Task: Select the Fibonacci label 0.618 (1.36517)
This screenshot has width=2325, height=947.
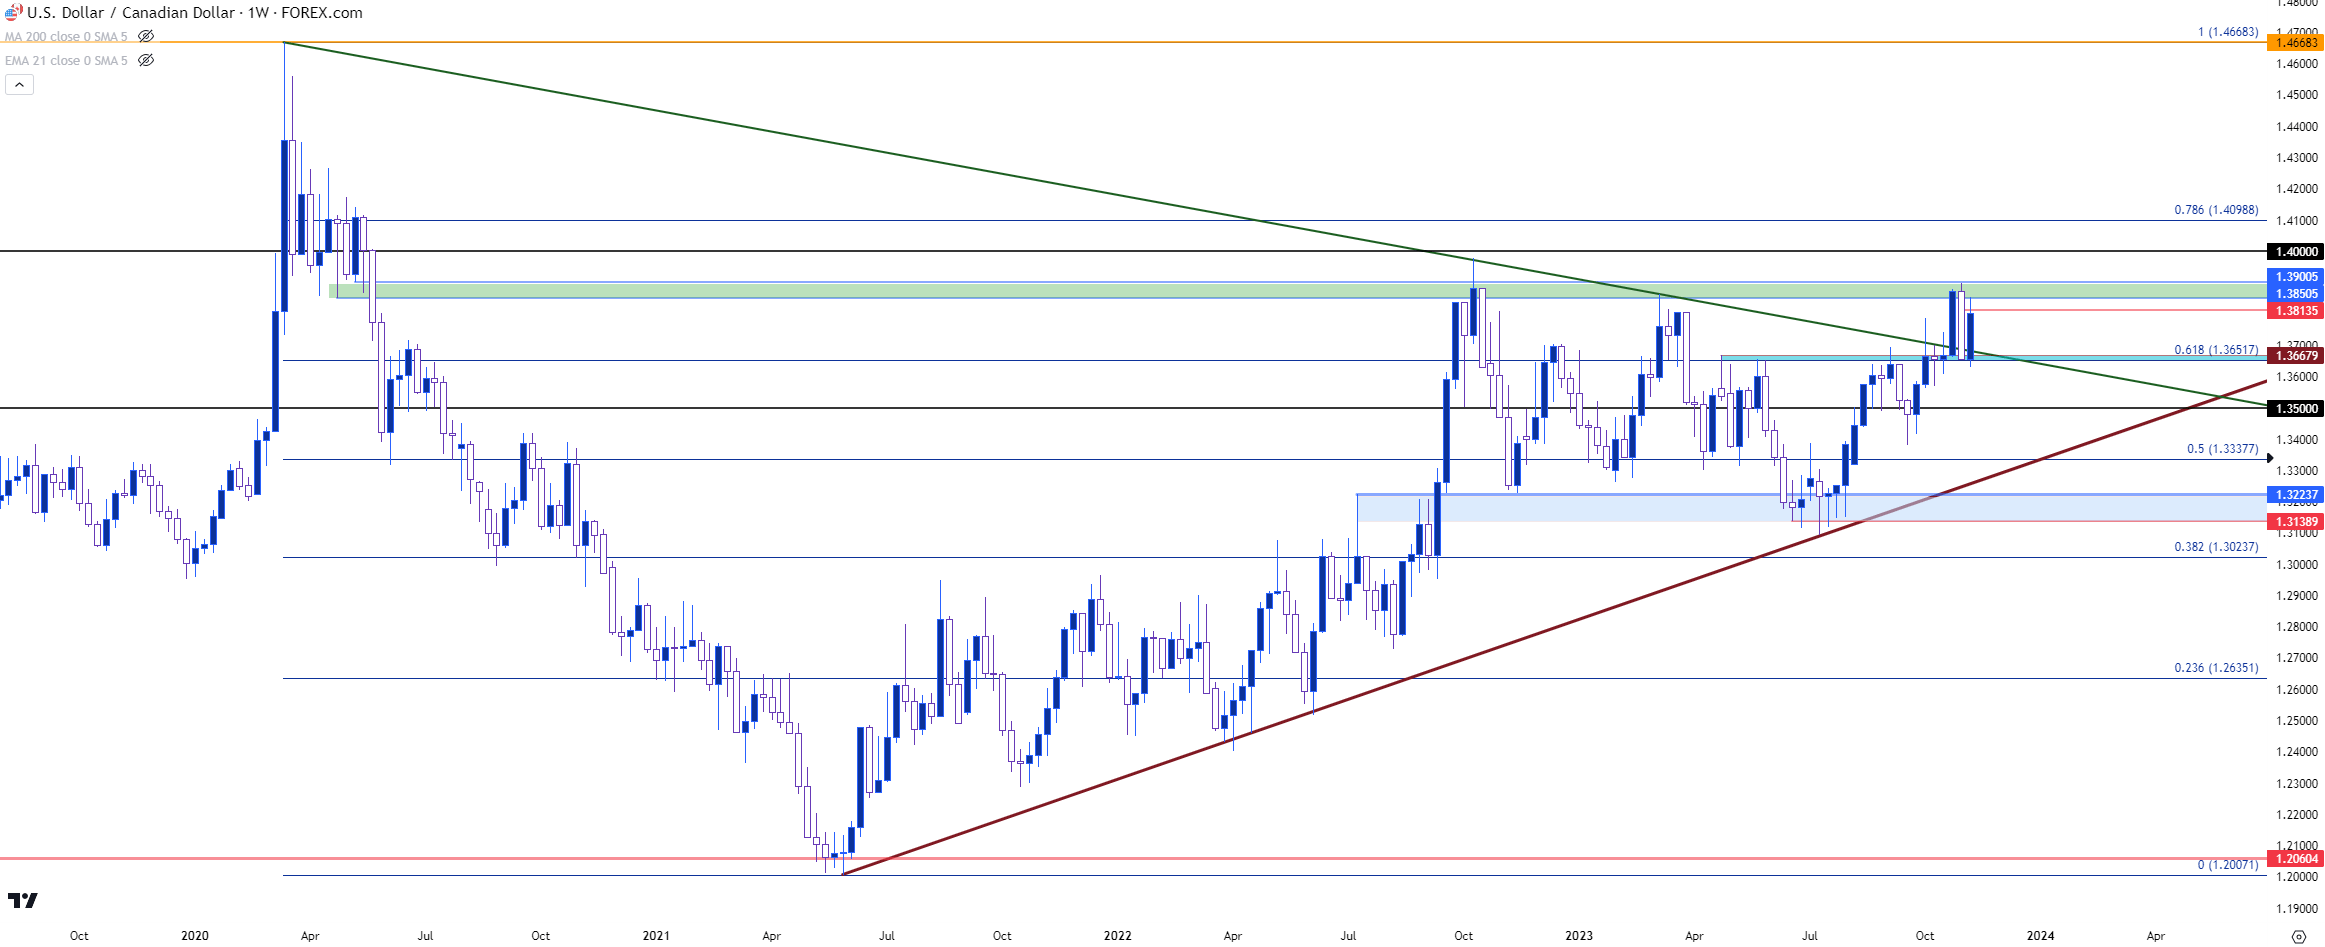Action: (2216, 350)
